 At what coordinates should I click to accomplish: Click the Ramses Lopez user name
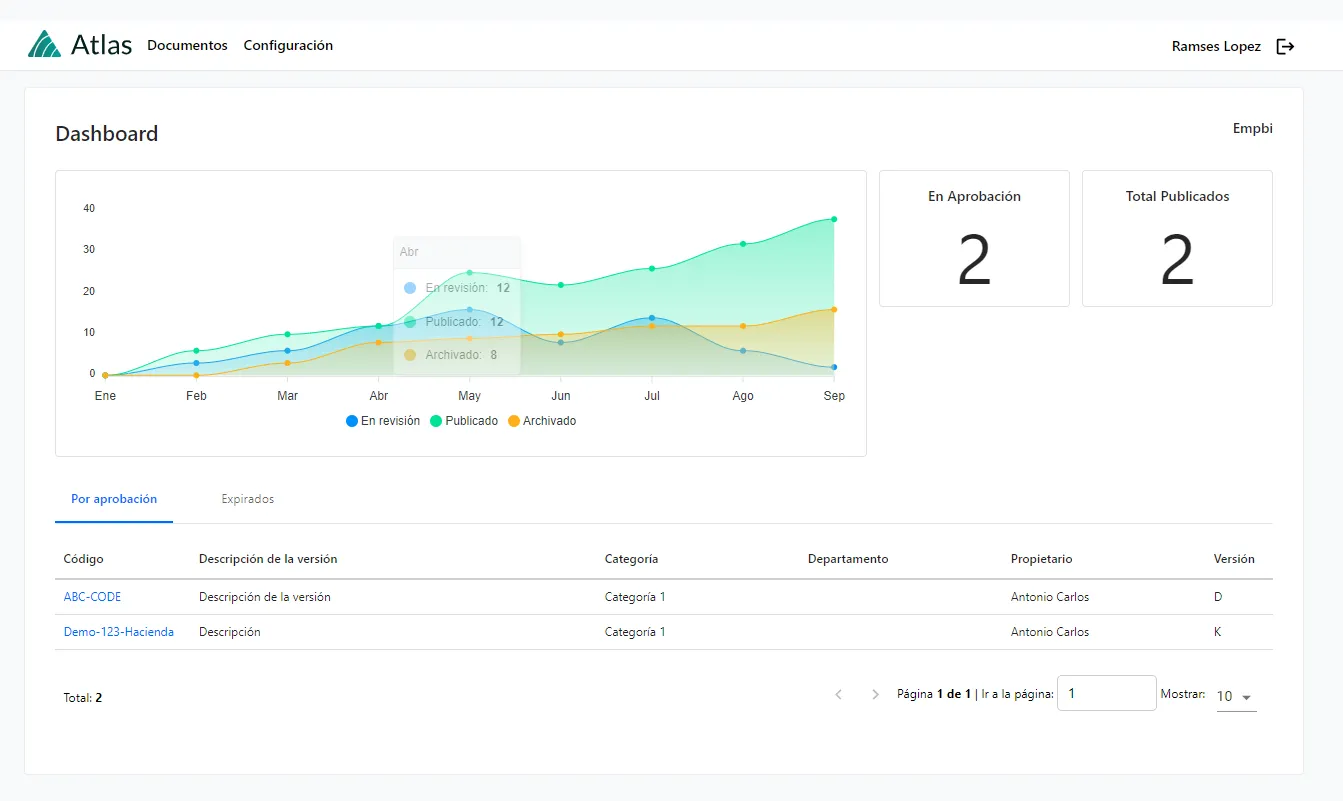point(1216,46)
